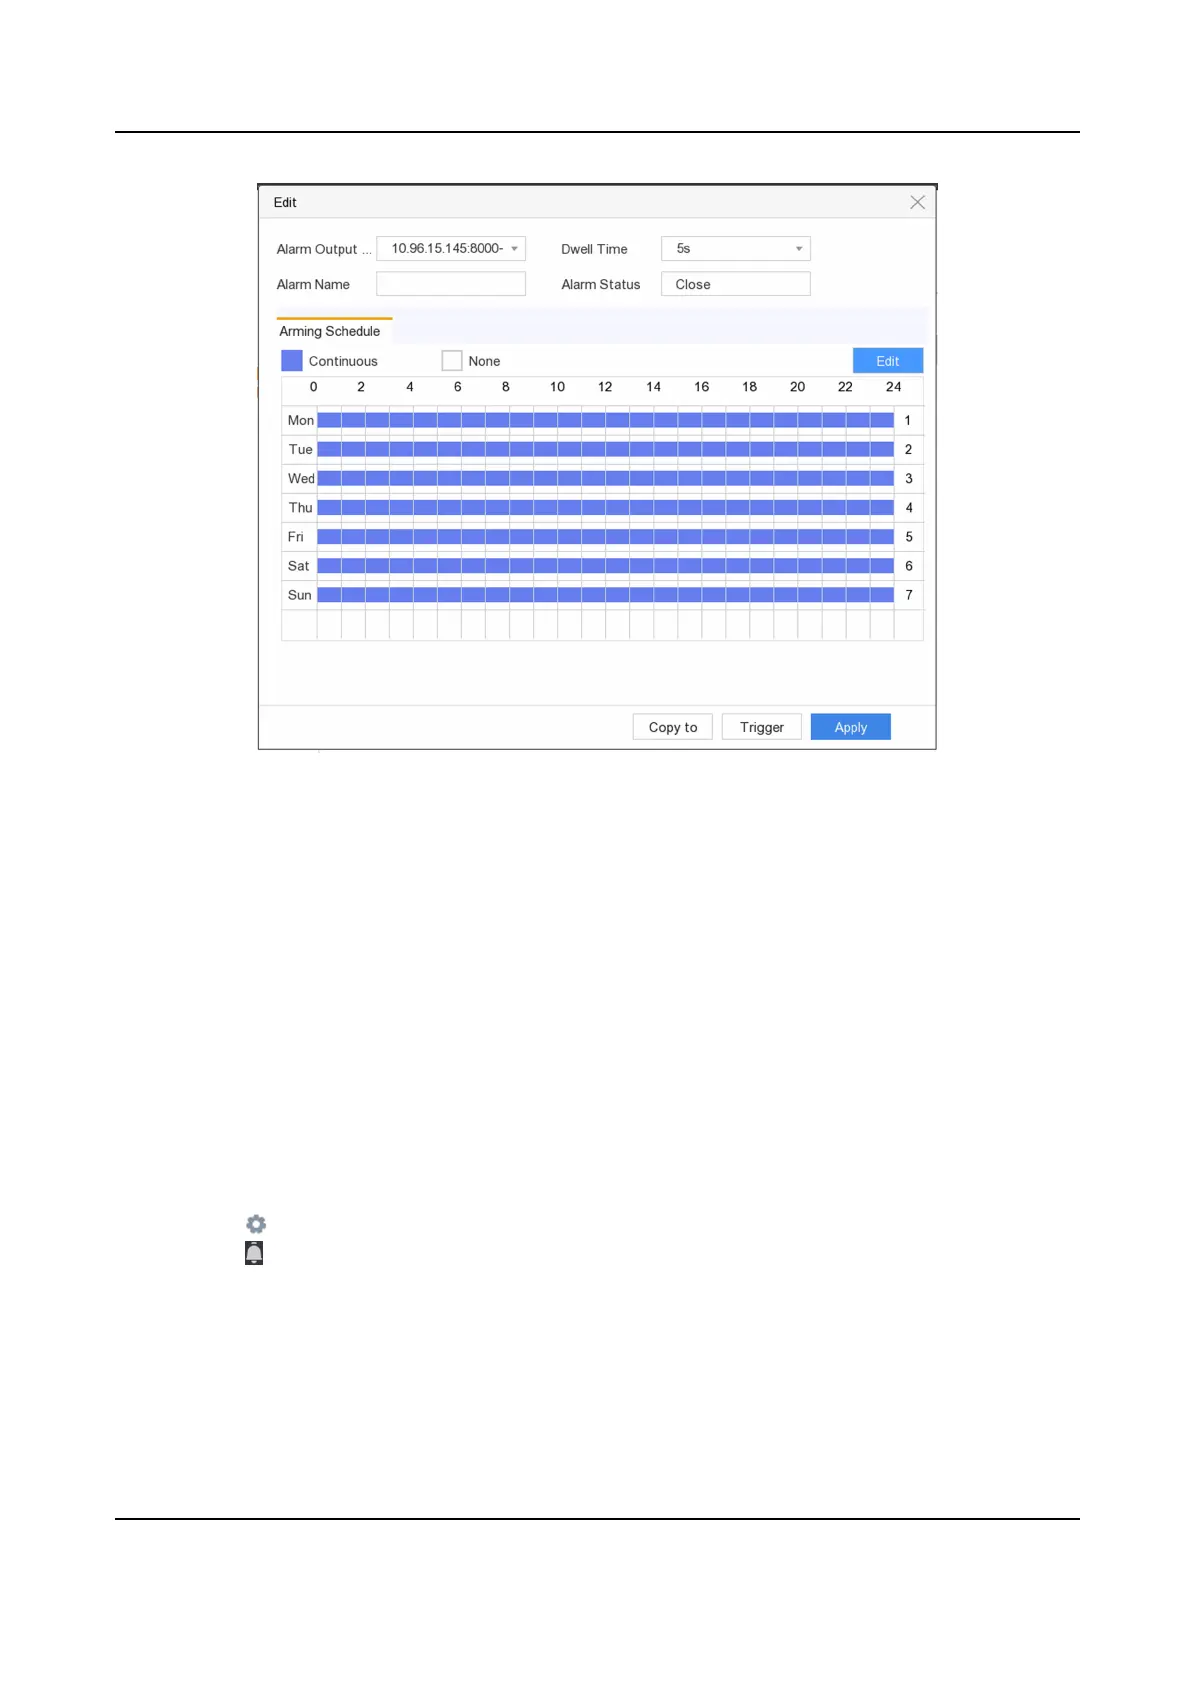1181x1685 pixels.
Task: Click the alarm bell icon
Action: tap(254, 1253)
